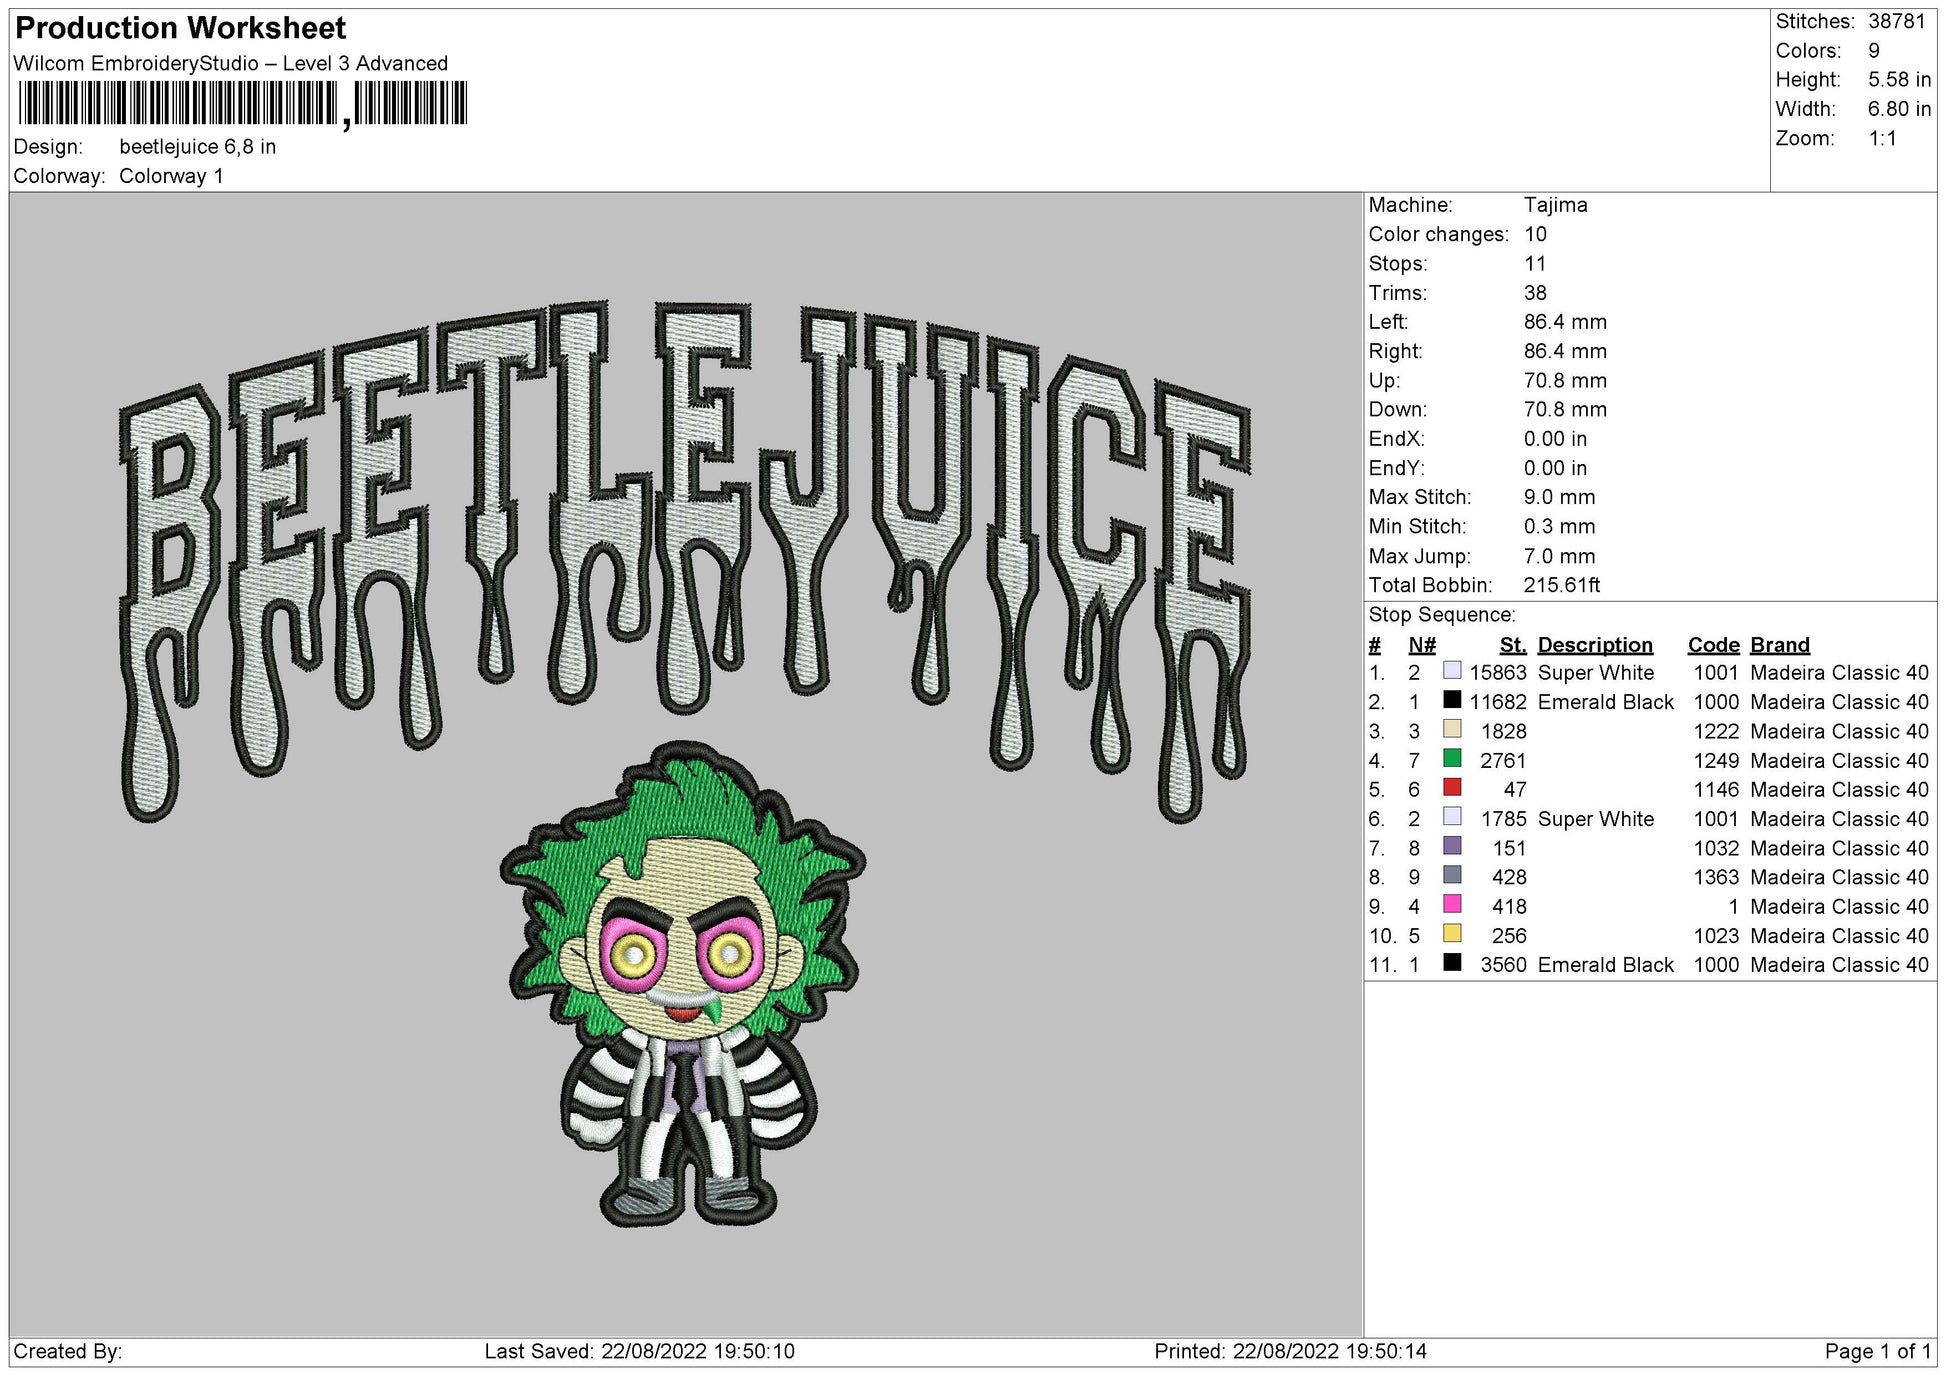1946x1375 pixels.
Task: Click the 'Page 1 of 1' footer text
Action: coord(1878,1352)
